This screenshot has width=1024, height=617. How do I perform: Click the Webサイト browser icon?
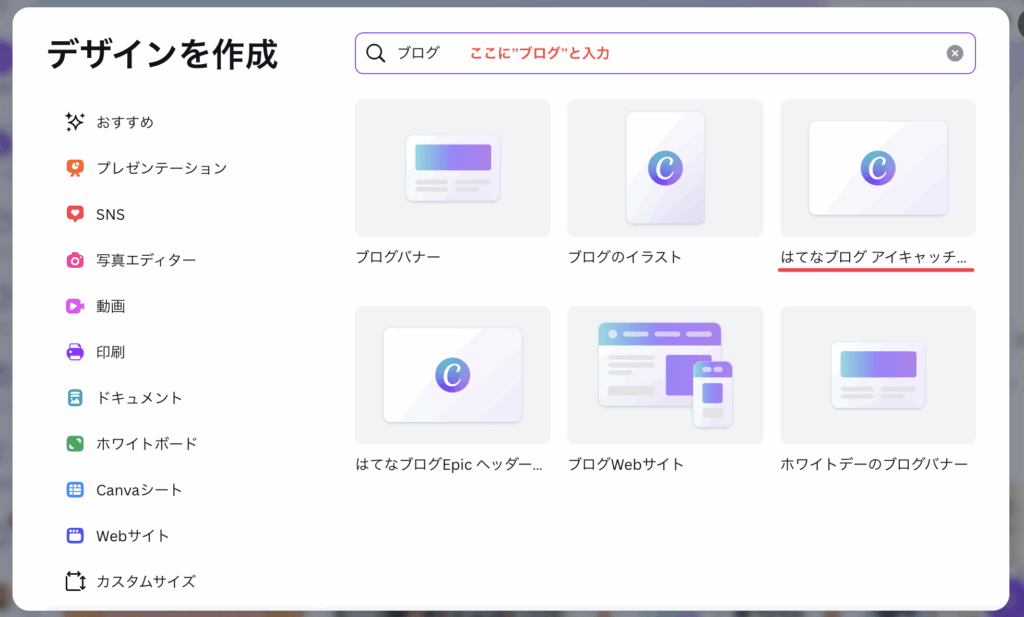[x=75, y=536]
